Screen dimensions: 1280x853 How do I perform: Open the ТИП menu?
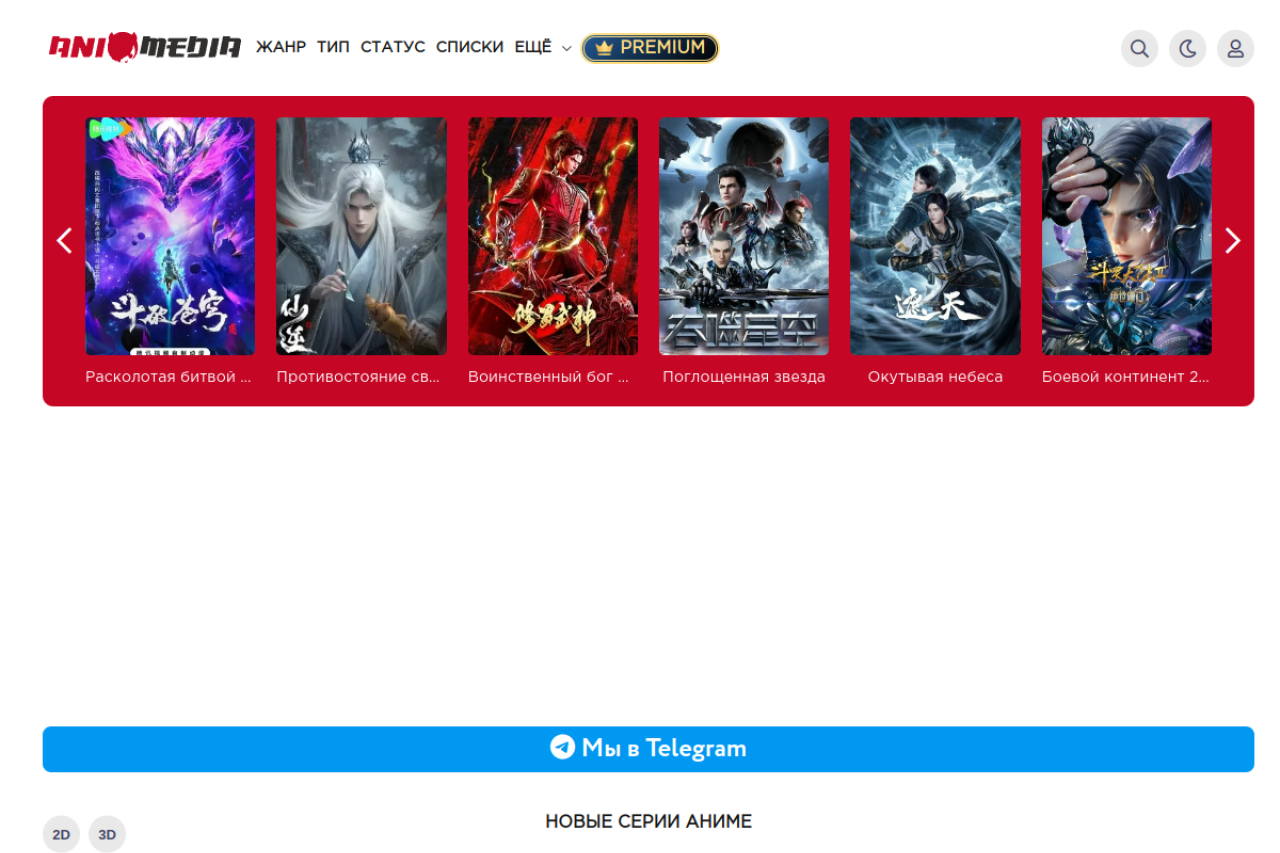333,47
